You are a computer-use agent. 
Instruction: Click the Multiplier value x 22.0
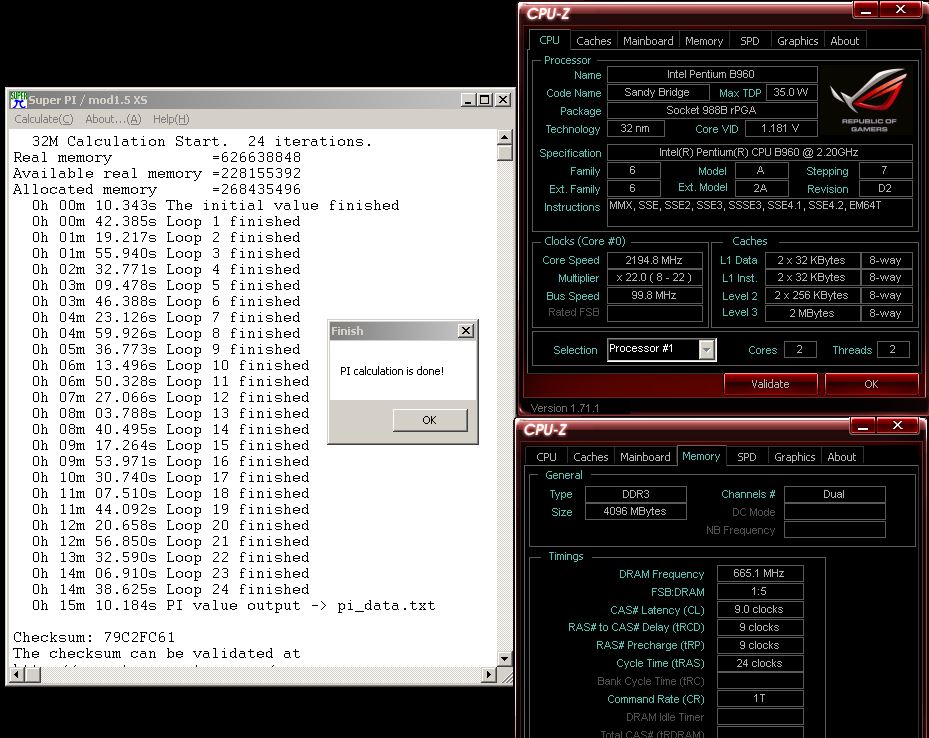[655, 277]
